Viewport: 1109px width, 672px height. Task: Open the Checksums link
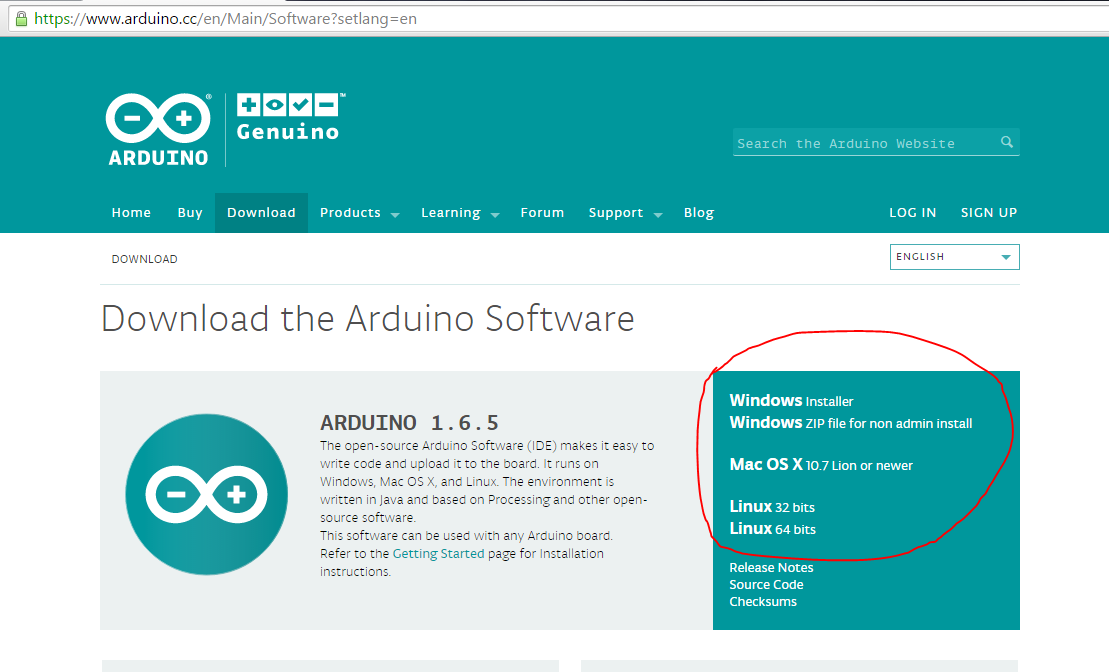[x=762, y=601]
